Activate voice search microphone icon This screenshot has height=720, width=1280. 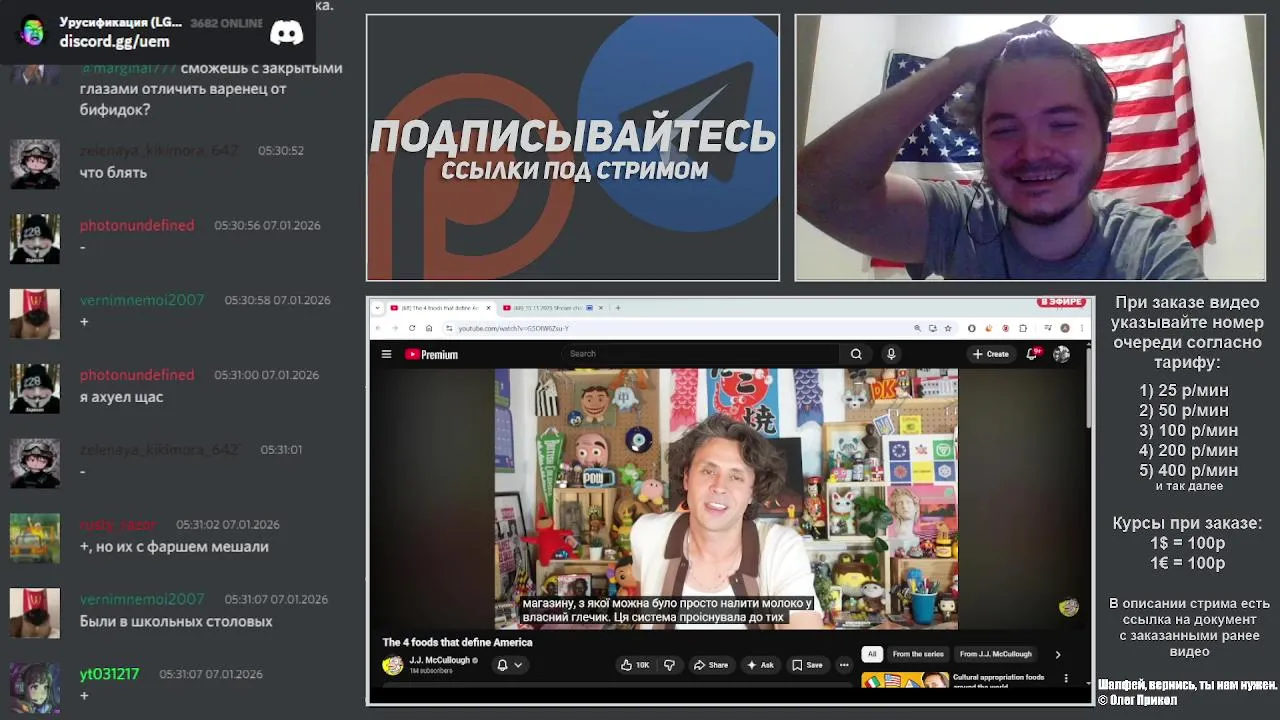coord(891,354)
